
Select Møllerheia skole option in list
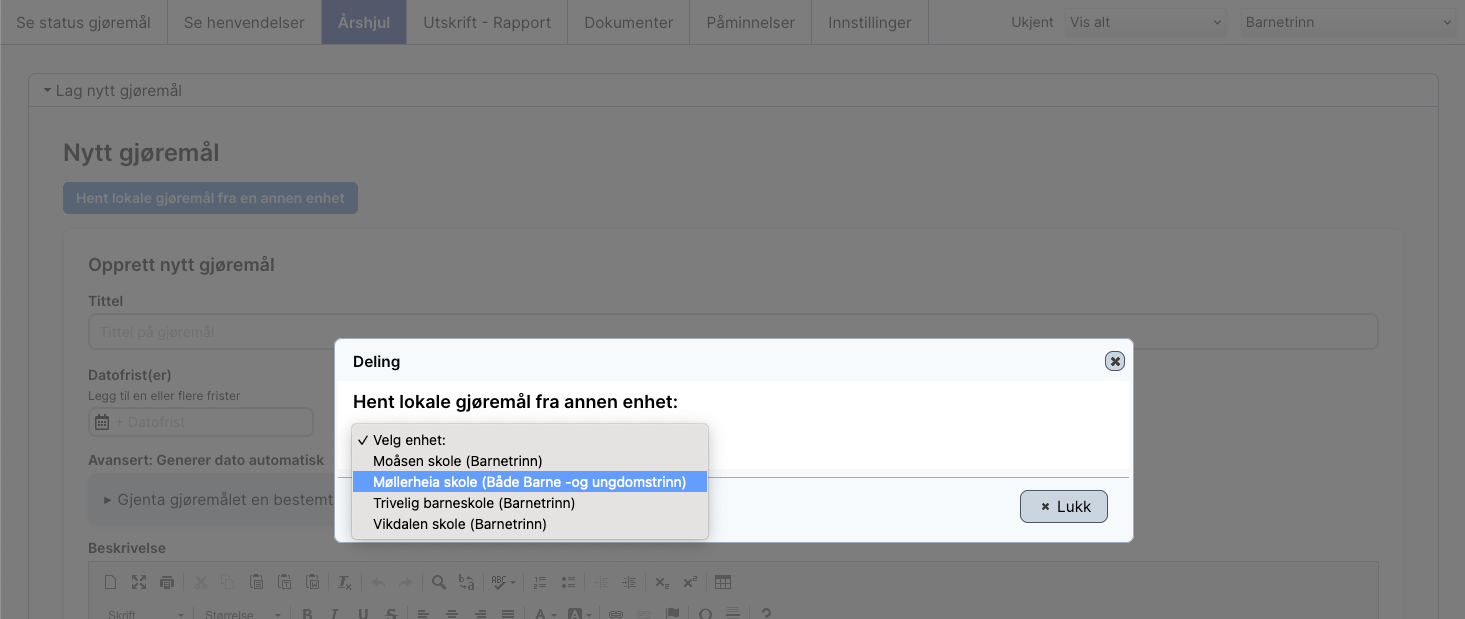click(530, 482)
